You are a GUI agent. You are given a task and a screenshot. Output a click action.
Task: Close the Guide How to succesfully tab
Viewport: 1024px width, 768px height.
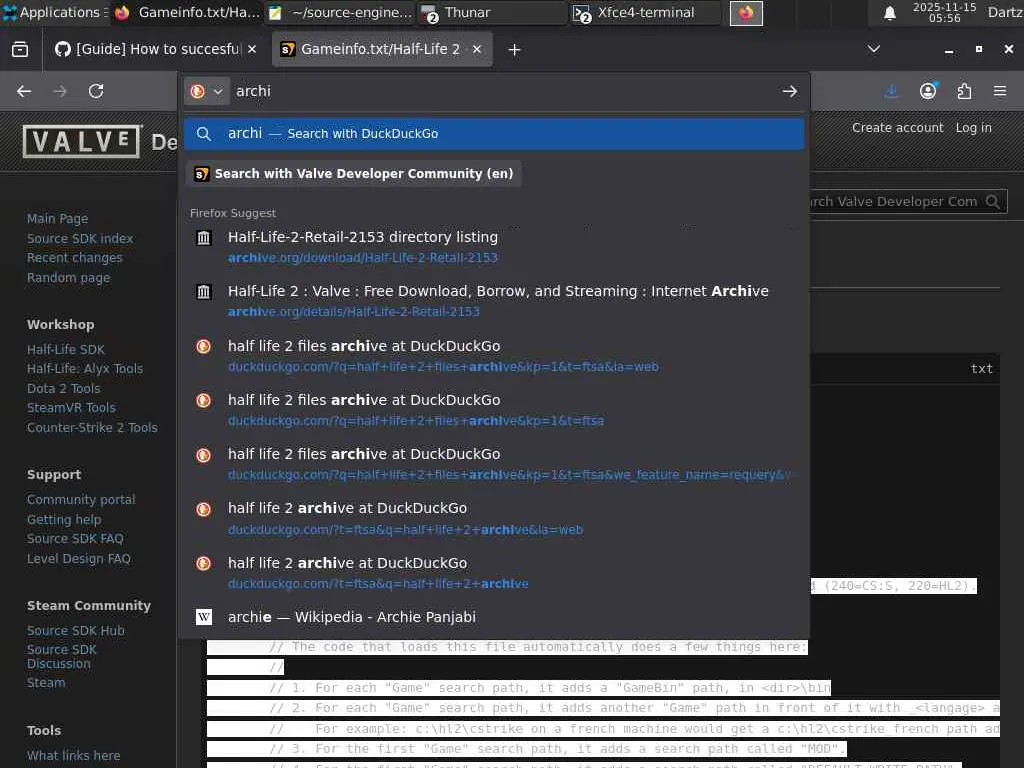pos(252,49)
